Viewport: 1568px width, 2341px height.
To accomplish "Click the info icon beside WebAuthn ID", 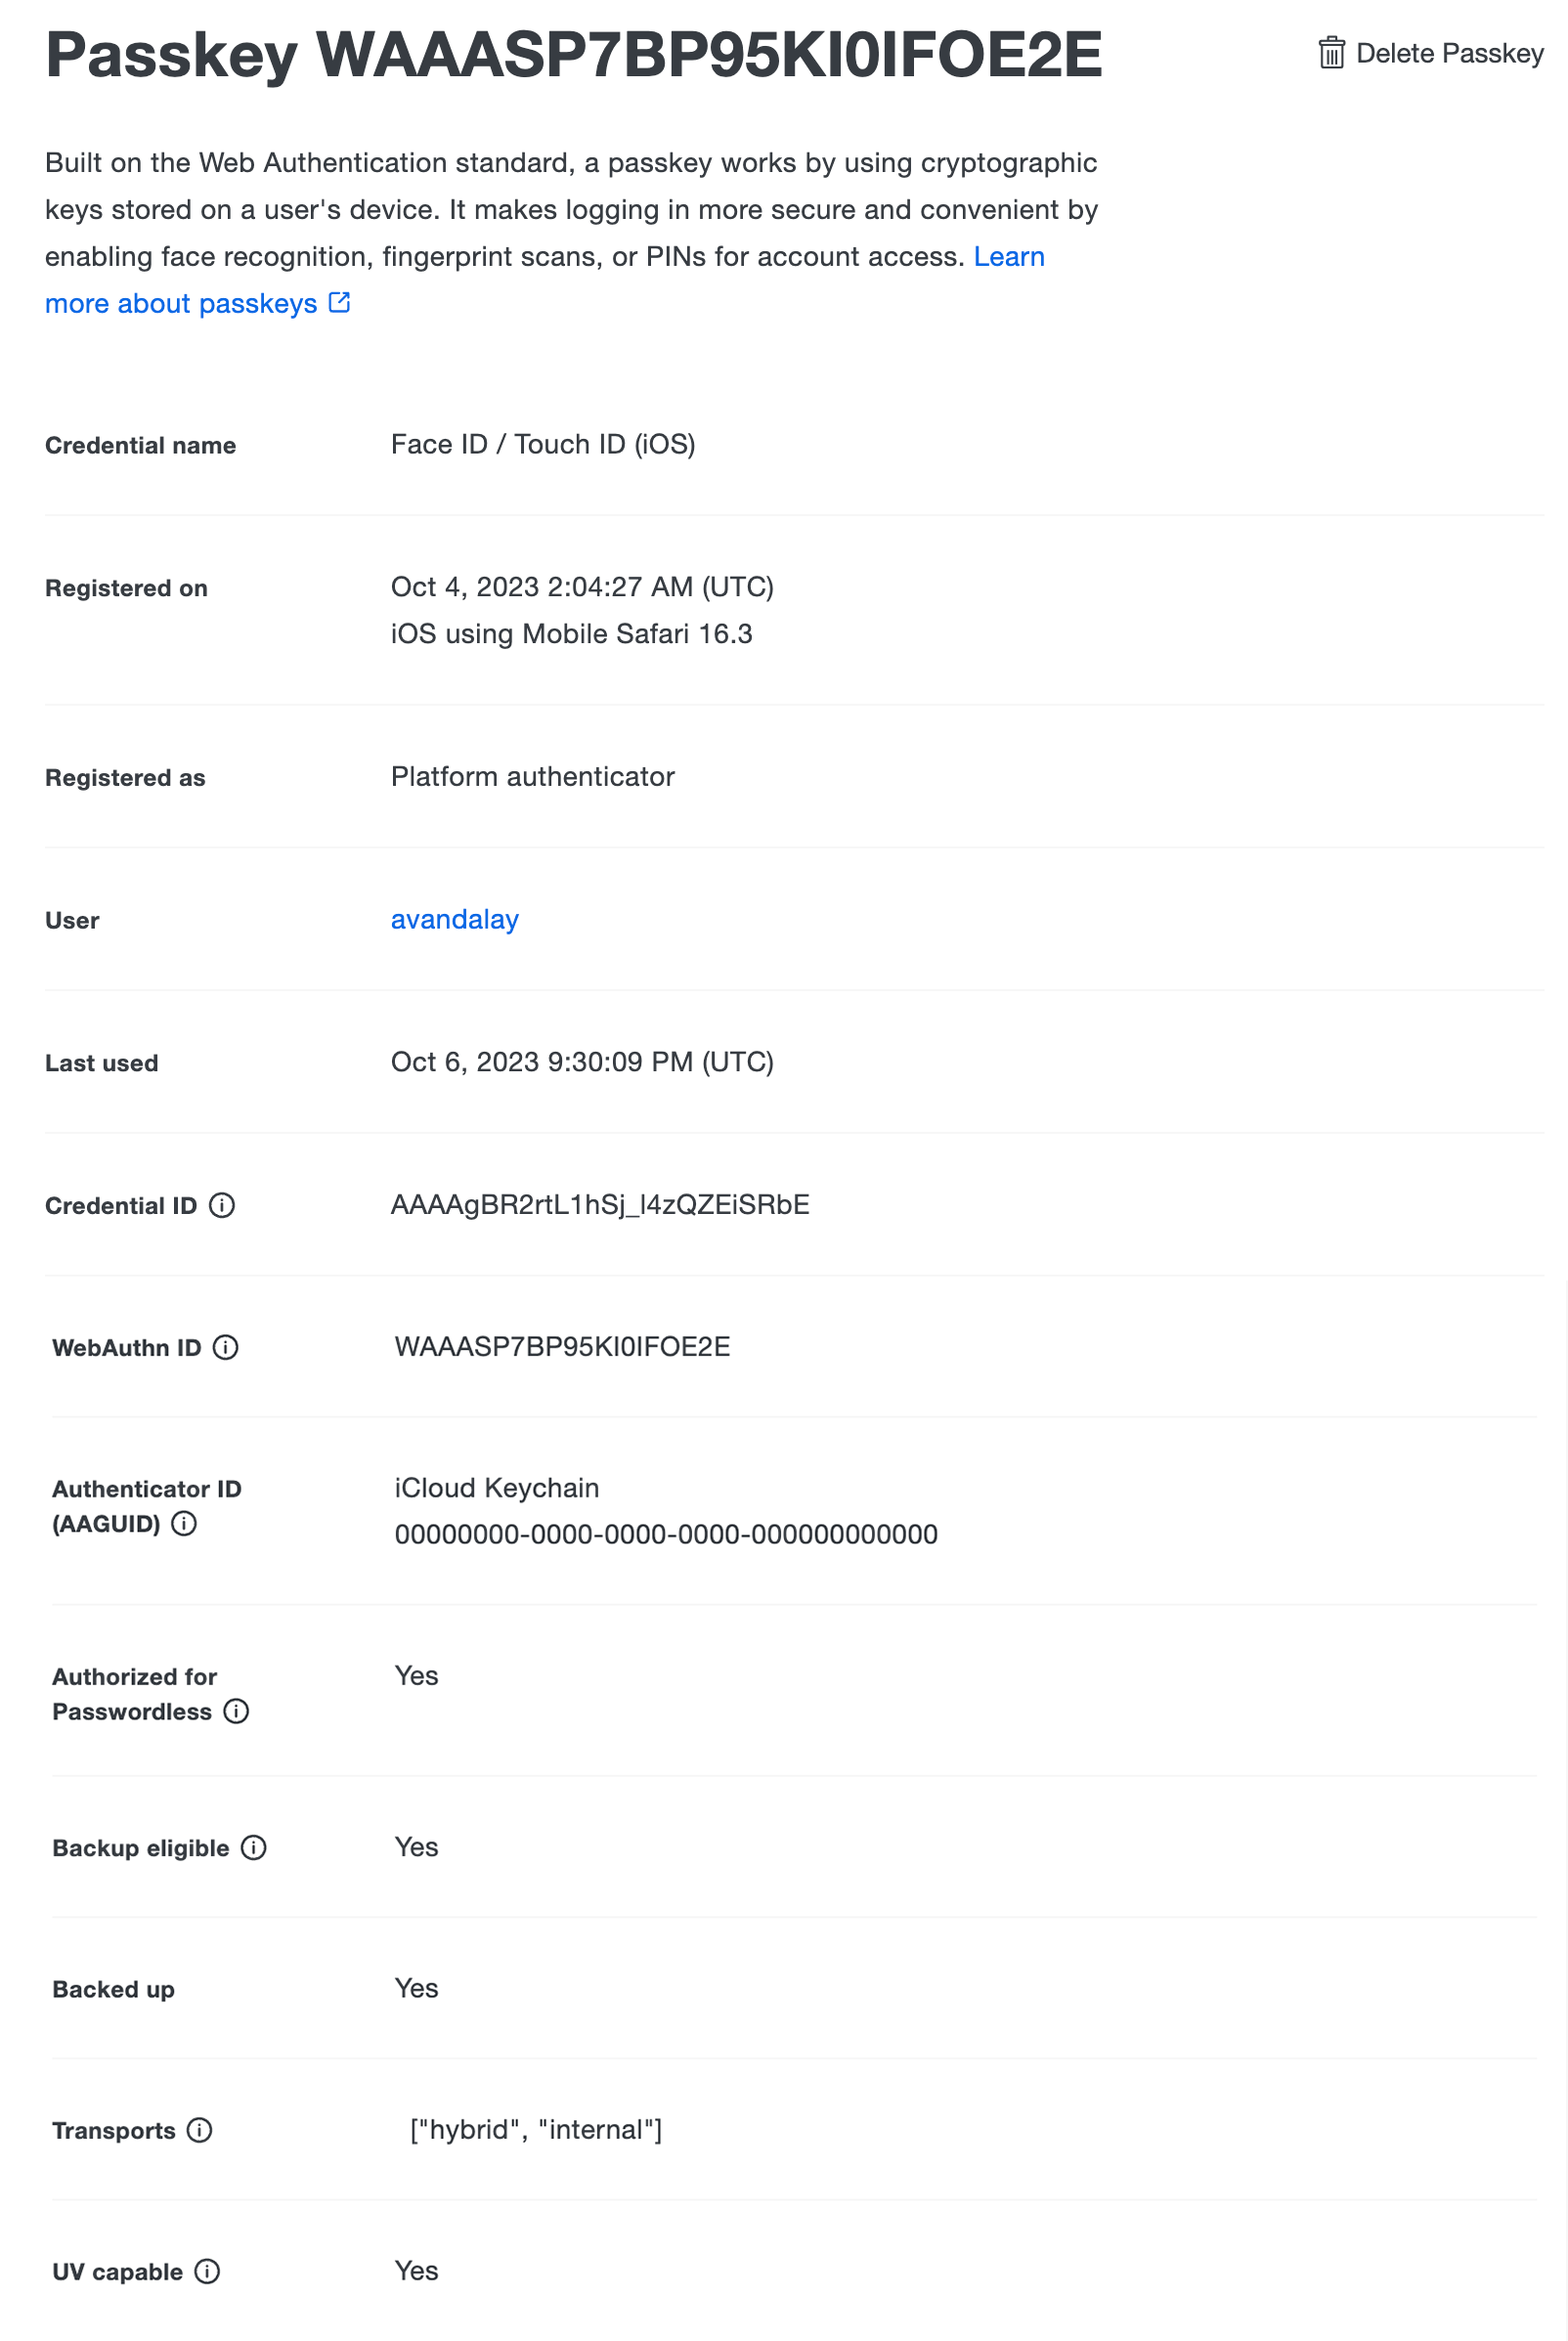I will 226,1347.
